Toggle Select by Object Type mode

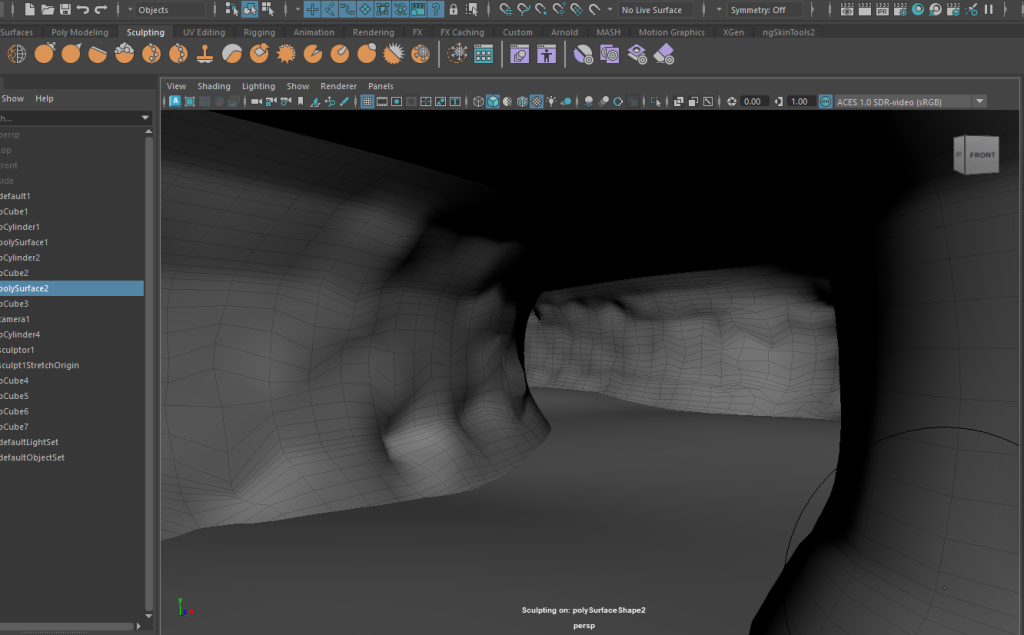pos(250,9)
